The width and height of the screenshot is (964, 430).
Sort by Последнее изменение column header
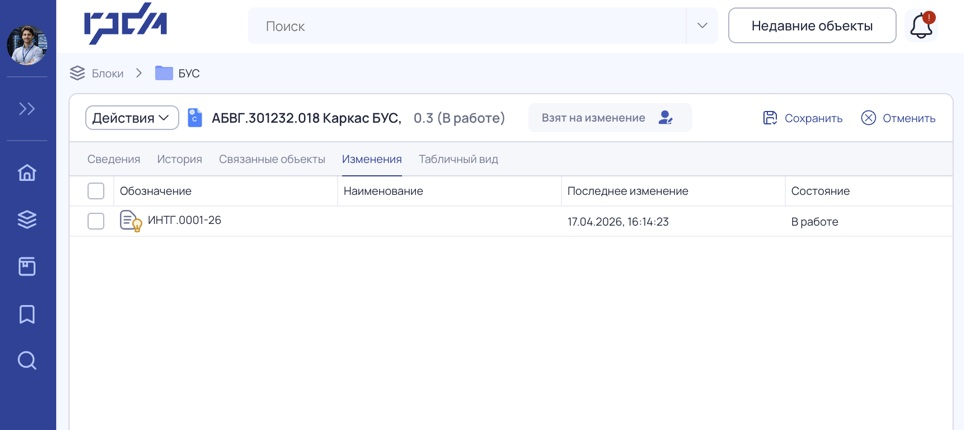click(628, 191)
